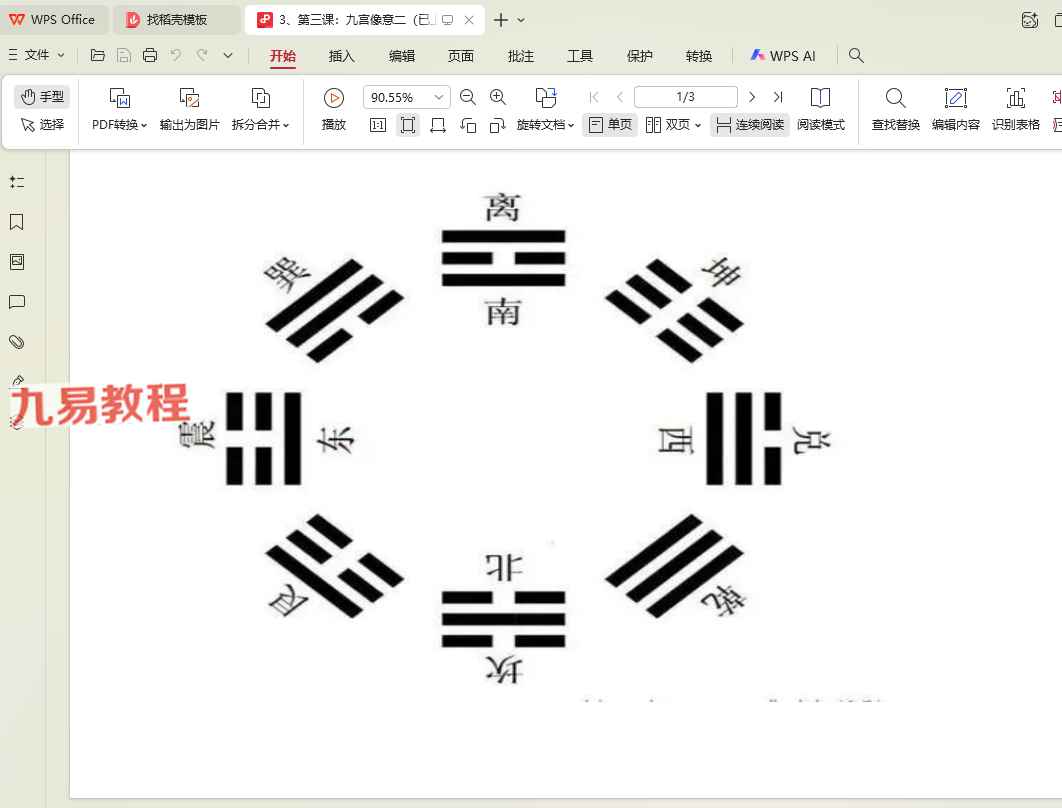Click the zoom in magnifier icon
Screen dimensions: 1062x808
pos(498,97)
